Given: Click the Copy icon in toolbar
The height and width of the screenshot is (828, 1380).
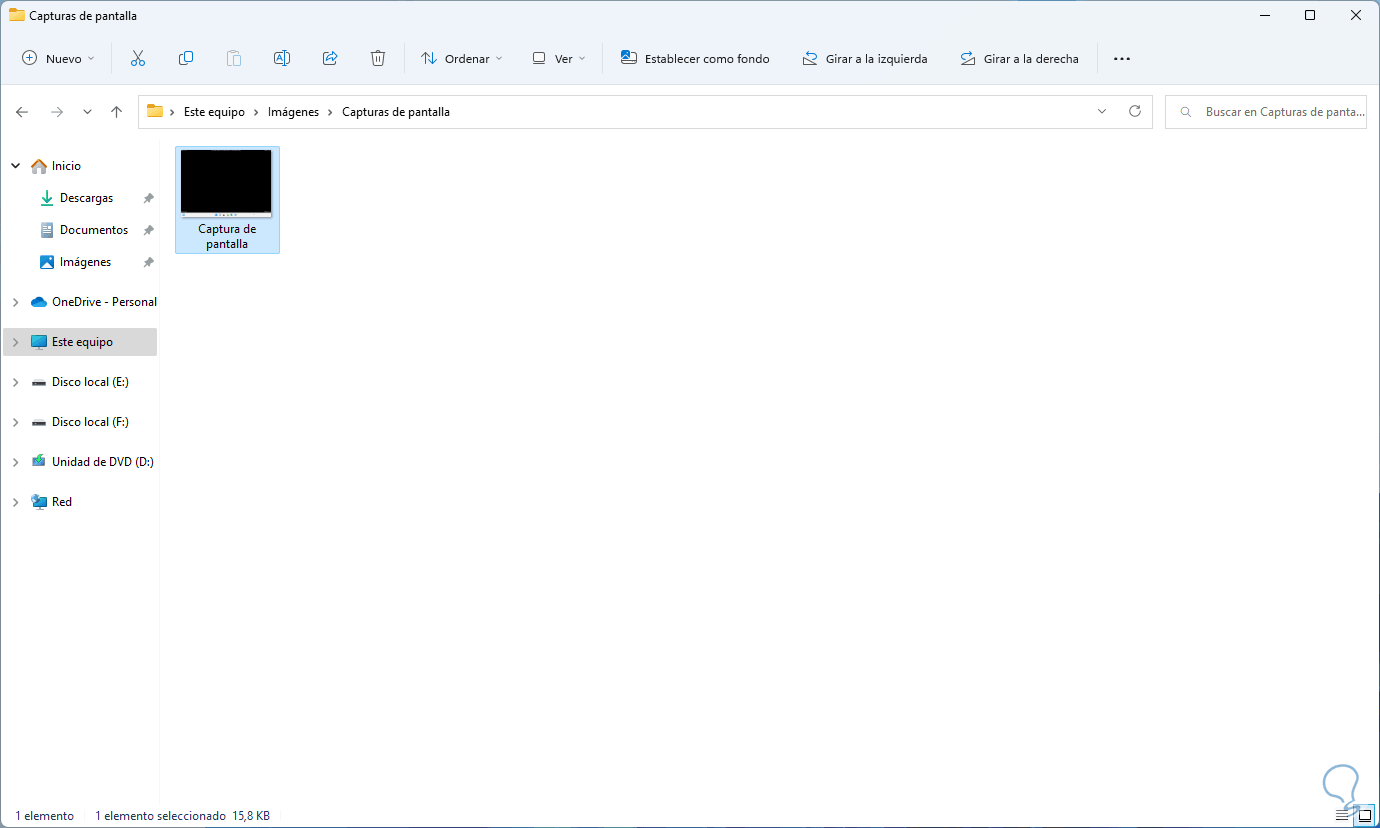Looking at the screenshot, I should tap(186, 59).
